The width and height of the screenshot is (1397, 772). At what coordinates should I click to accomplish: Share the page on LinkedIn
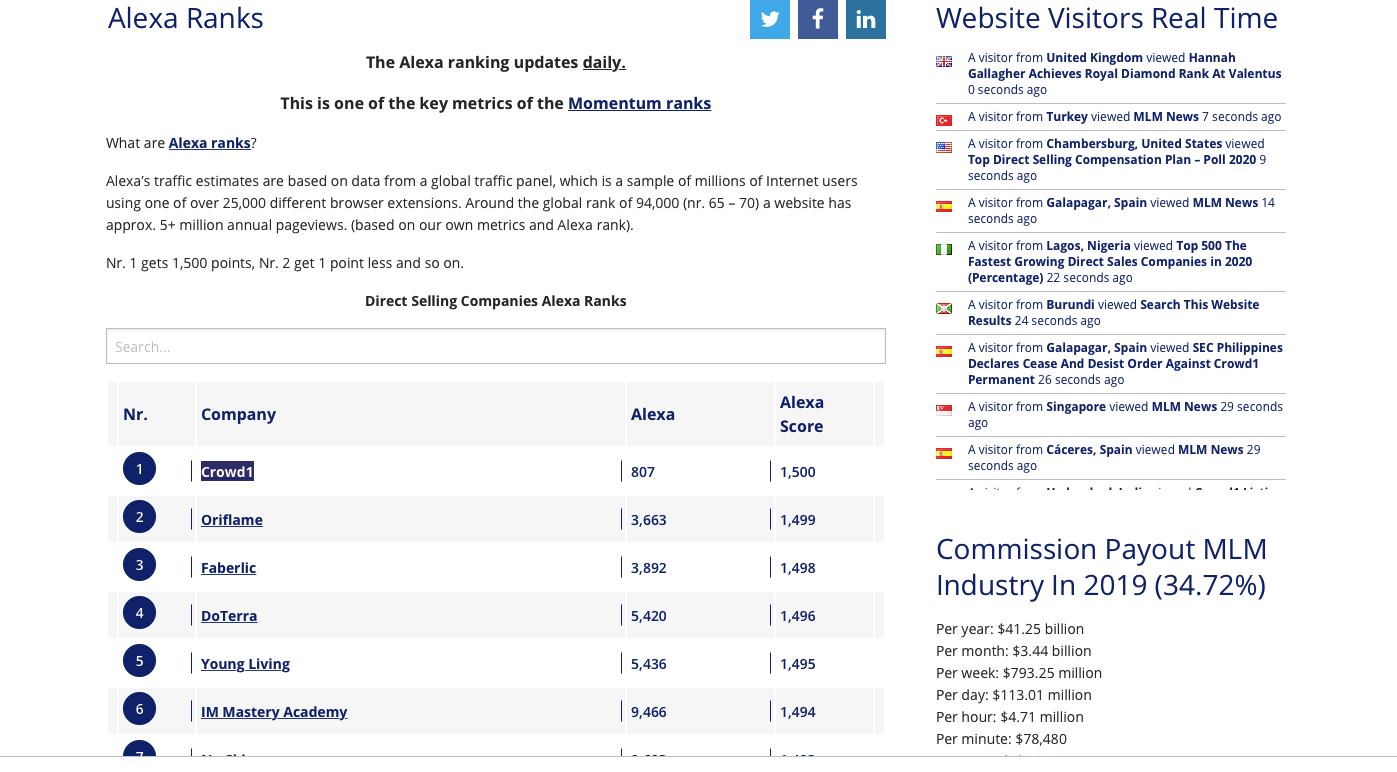866,19
